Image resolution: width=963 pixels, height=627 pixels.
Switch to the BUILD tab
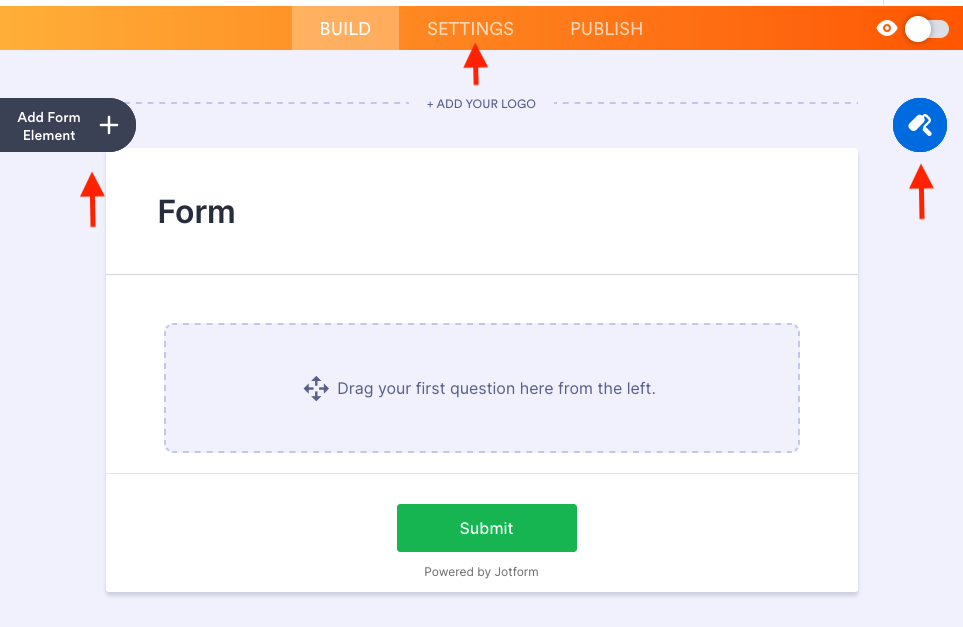(x=345, y=29)
